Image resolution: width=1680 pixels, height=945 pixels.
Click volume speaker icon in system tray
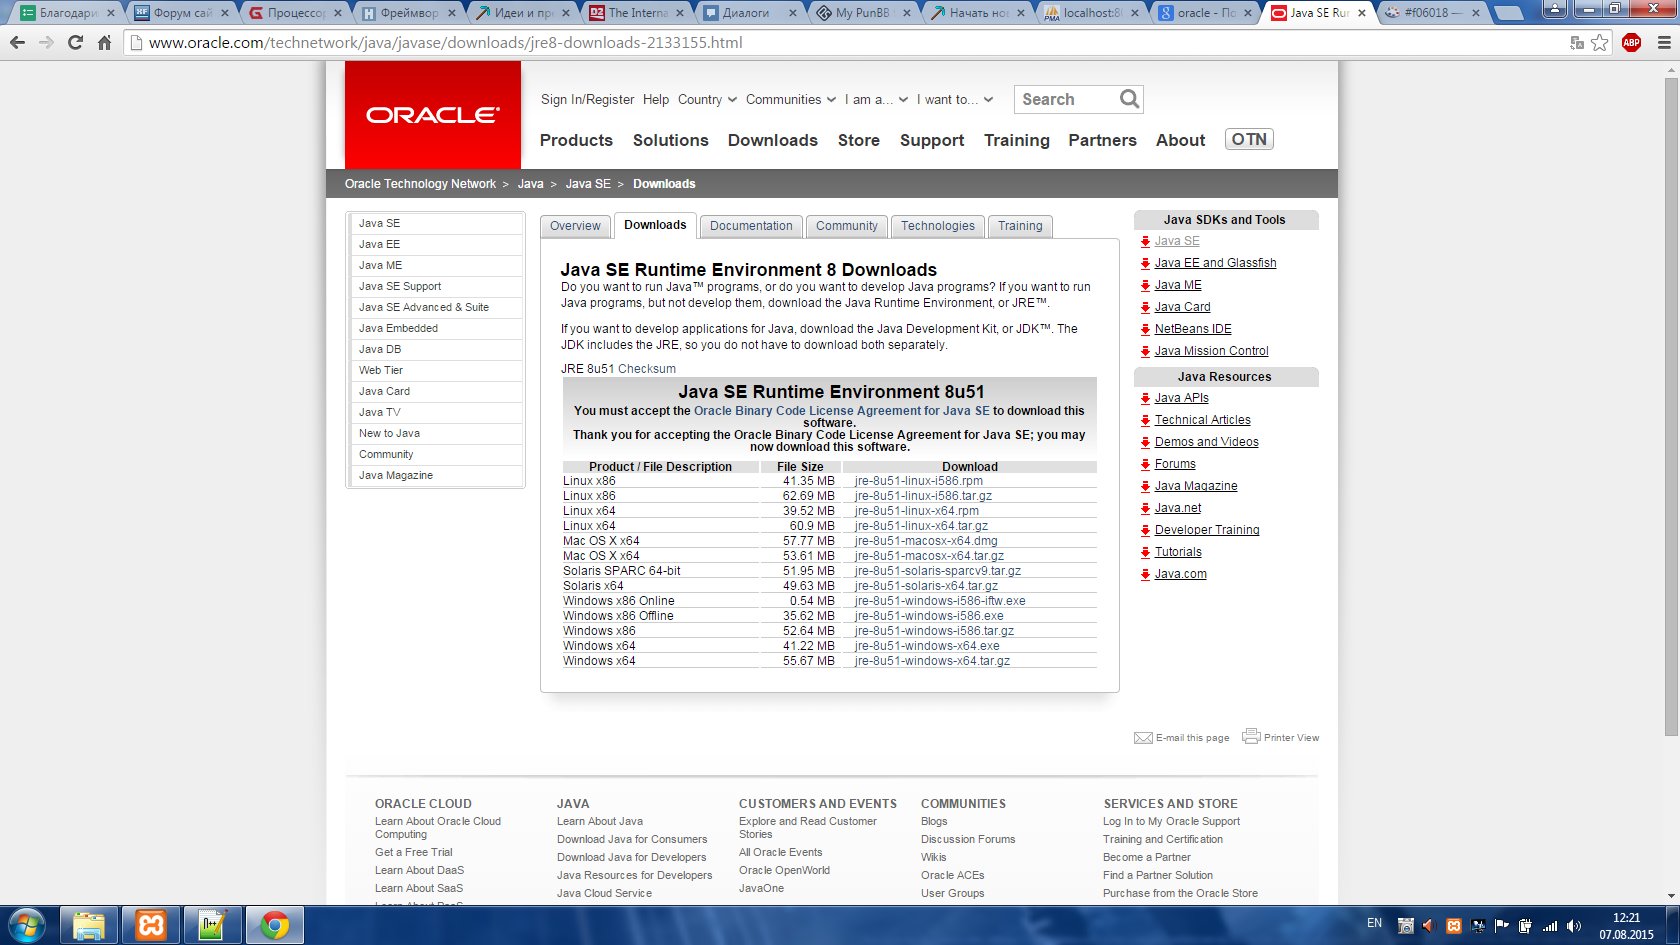[1573, 926]
